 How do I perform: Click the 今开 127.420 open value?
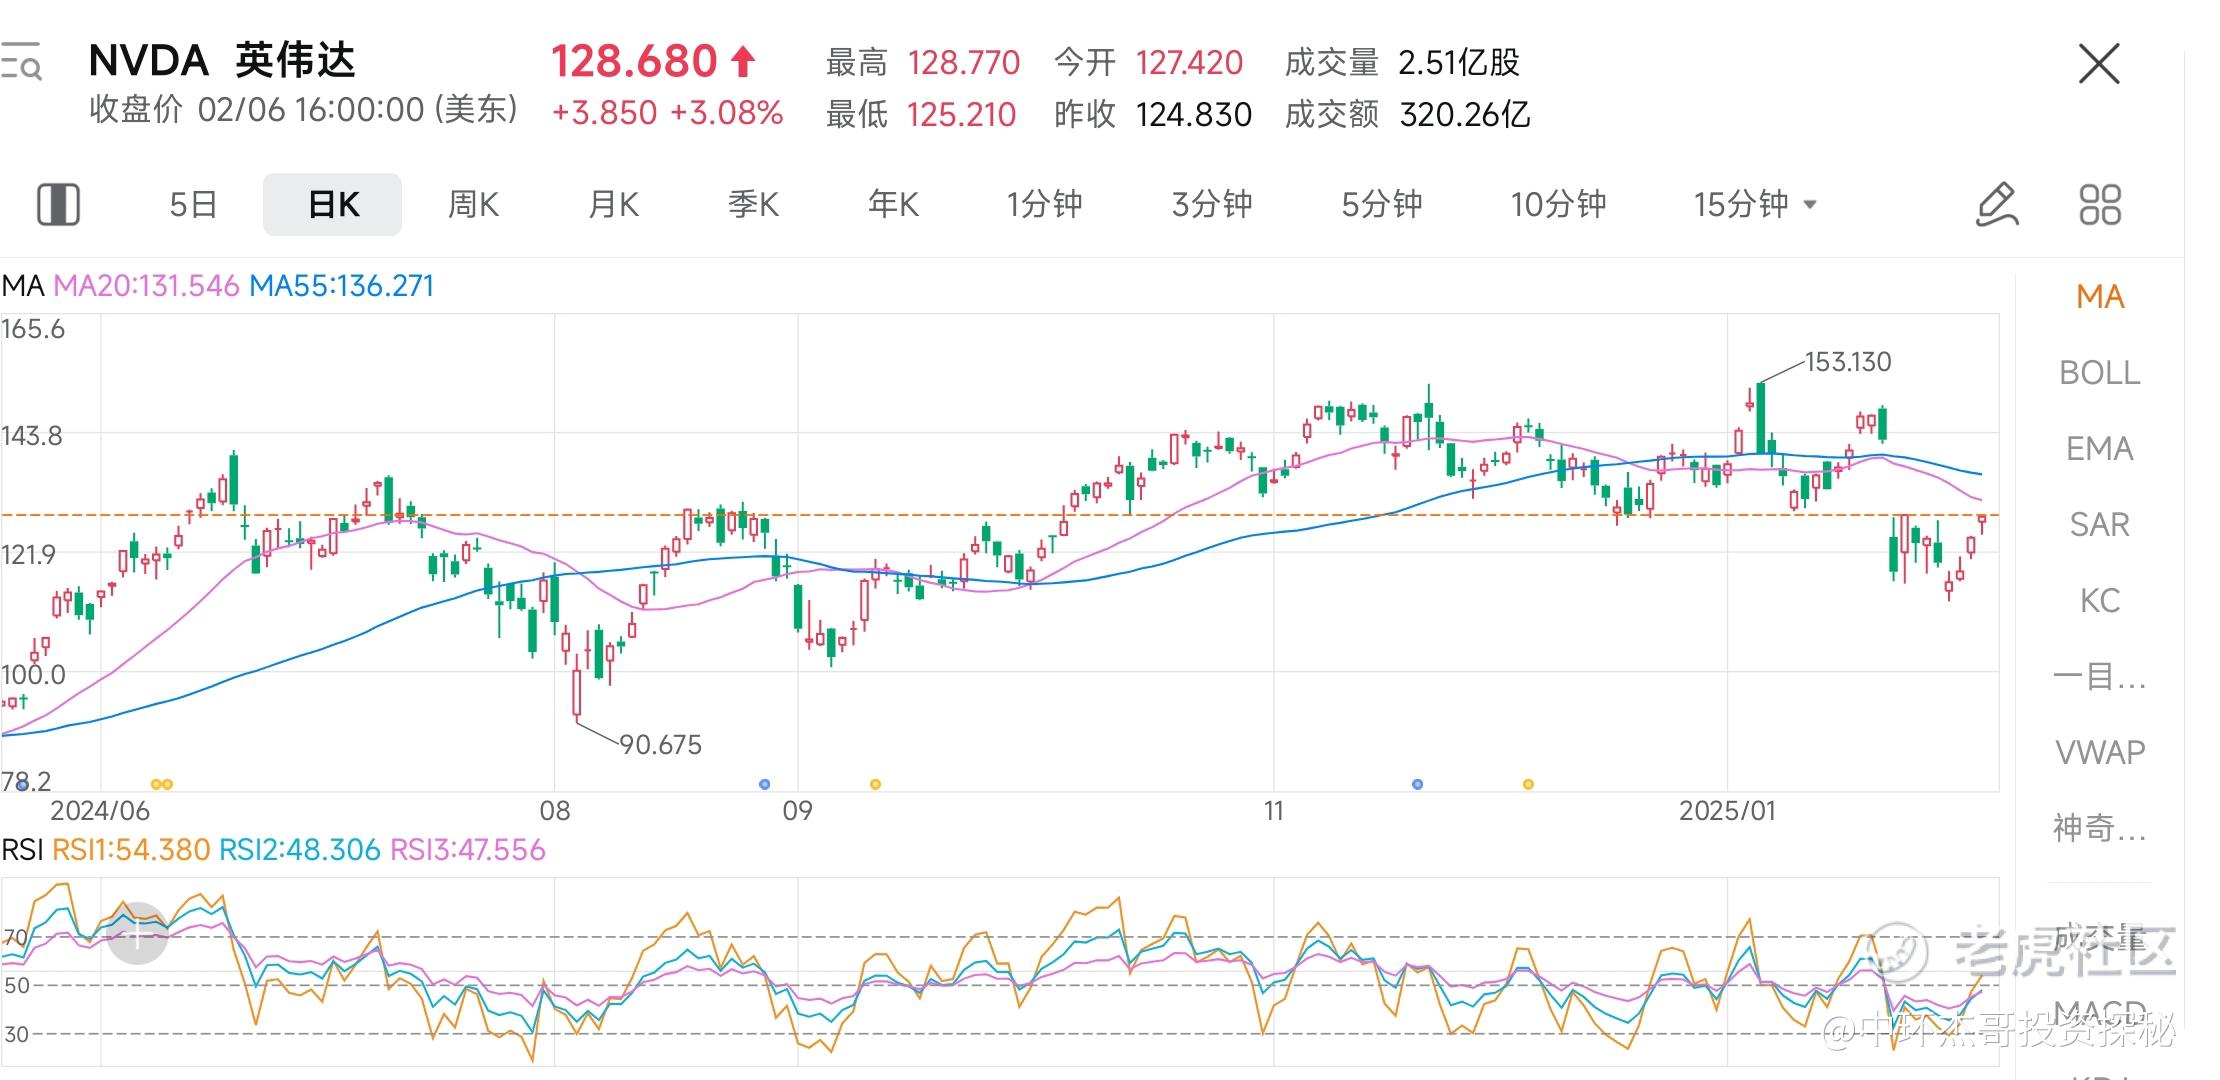pyautogui.click(x=1148, y=63)
